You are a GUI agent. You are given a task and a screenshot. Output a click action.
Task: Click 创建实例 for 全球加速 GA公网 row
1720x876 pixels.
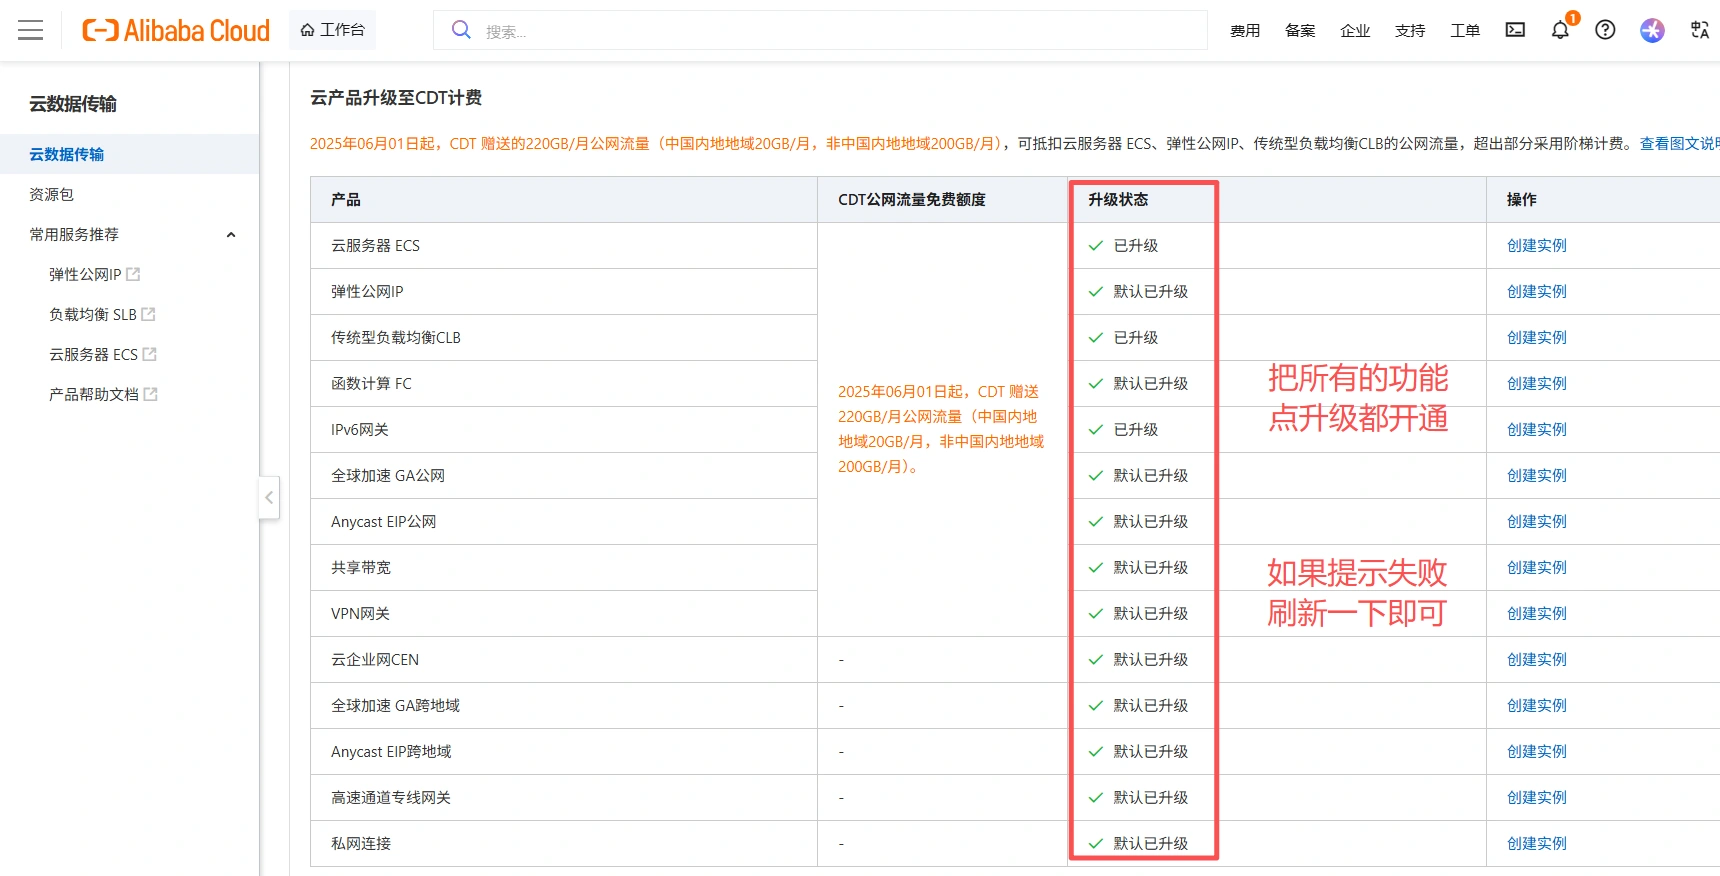(1537, 475)
